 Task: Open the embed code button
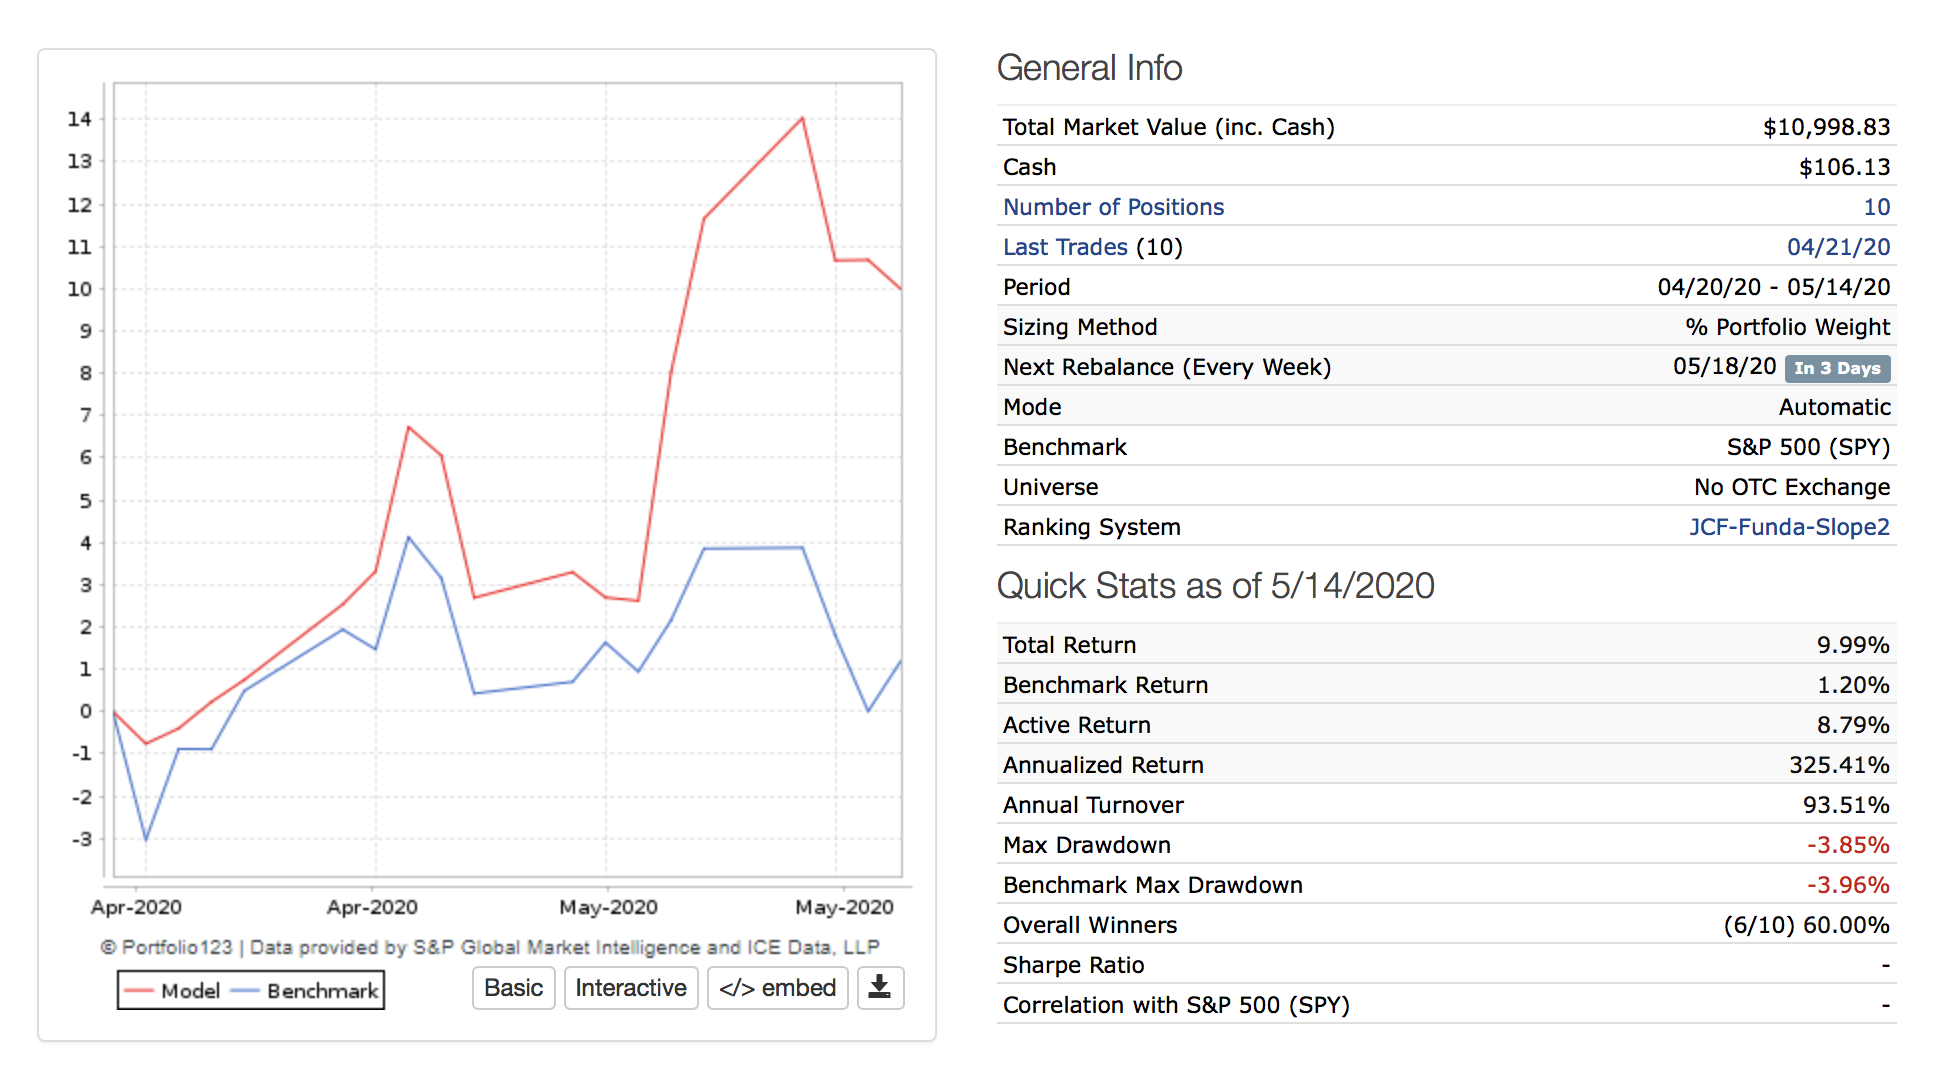[x=777, y=988]
